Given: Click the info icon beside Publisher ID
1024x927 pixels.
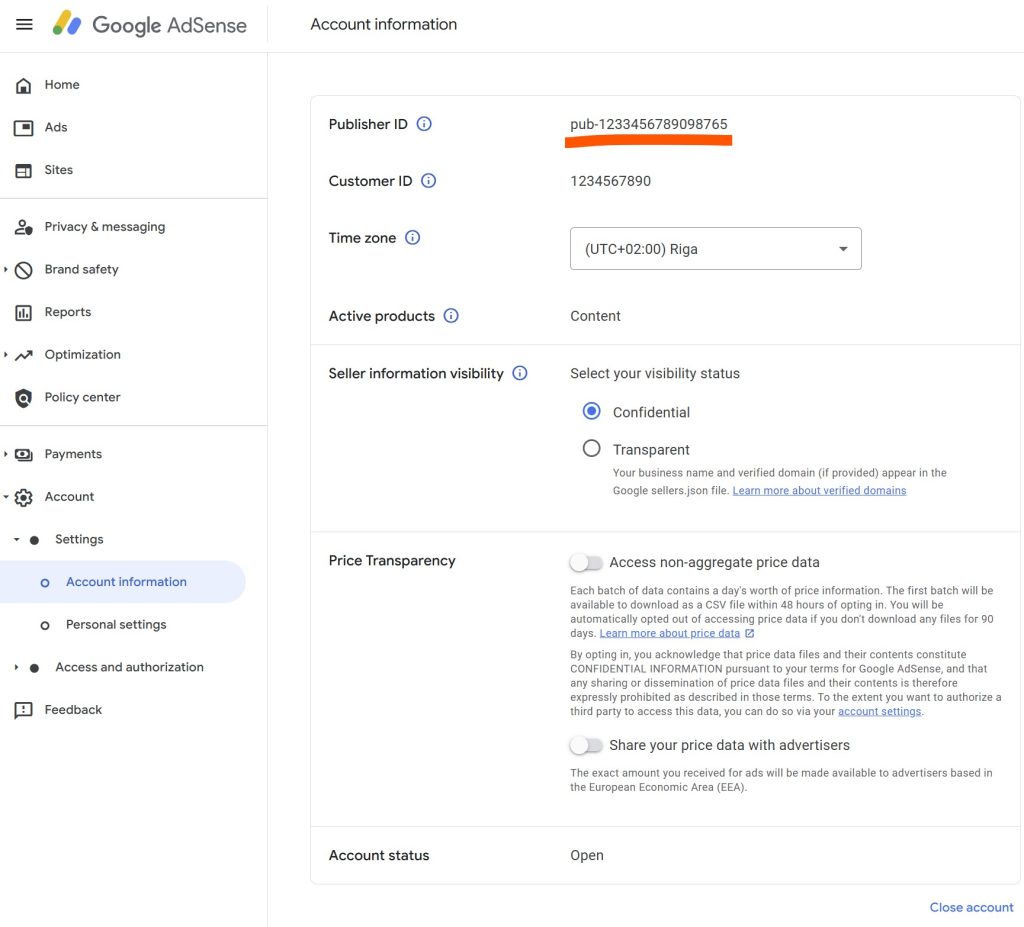Looking at the screenshot, I should click(x=424, y=125).
